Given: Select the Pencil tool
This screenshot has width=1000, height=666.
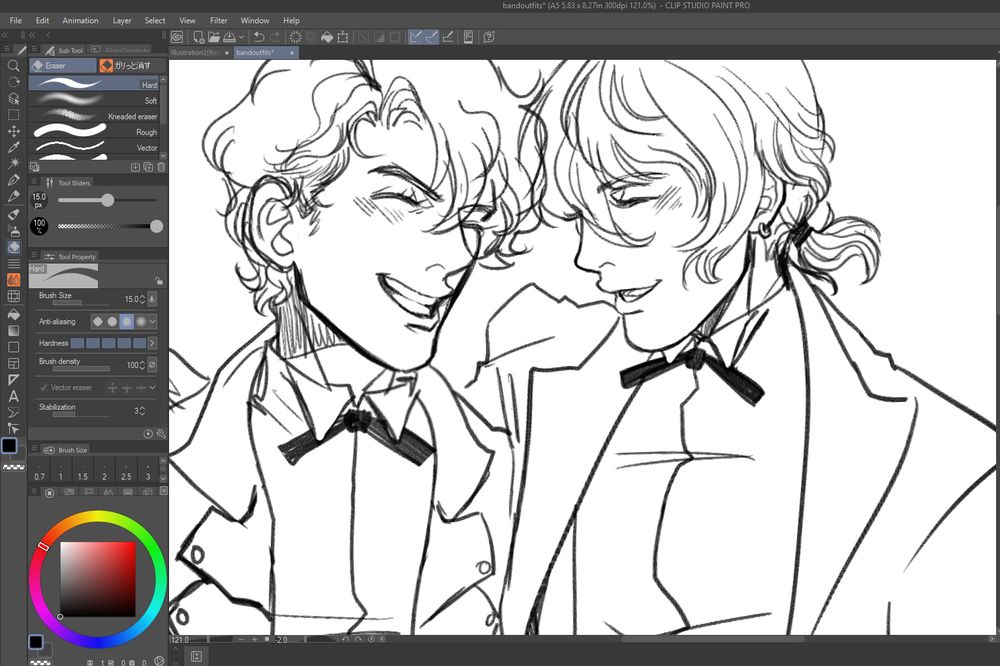Looking at the screenshot, I should pos(13,196).
